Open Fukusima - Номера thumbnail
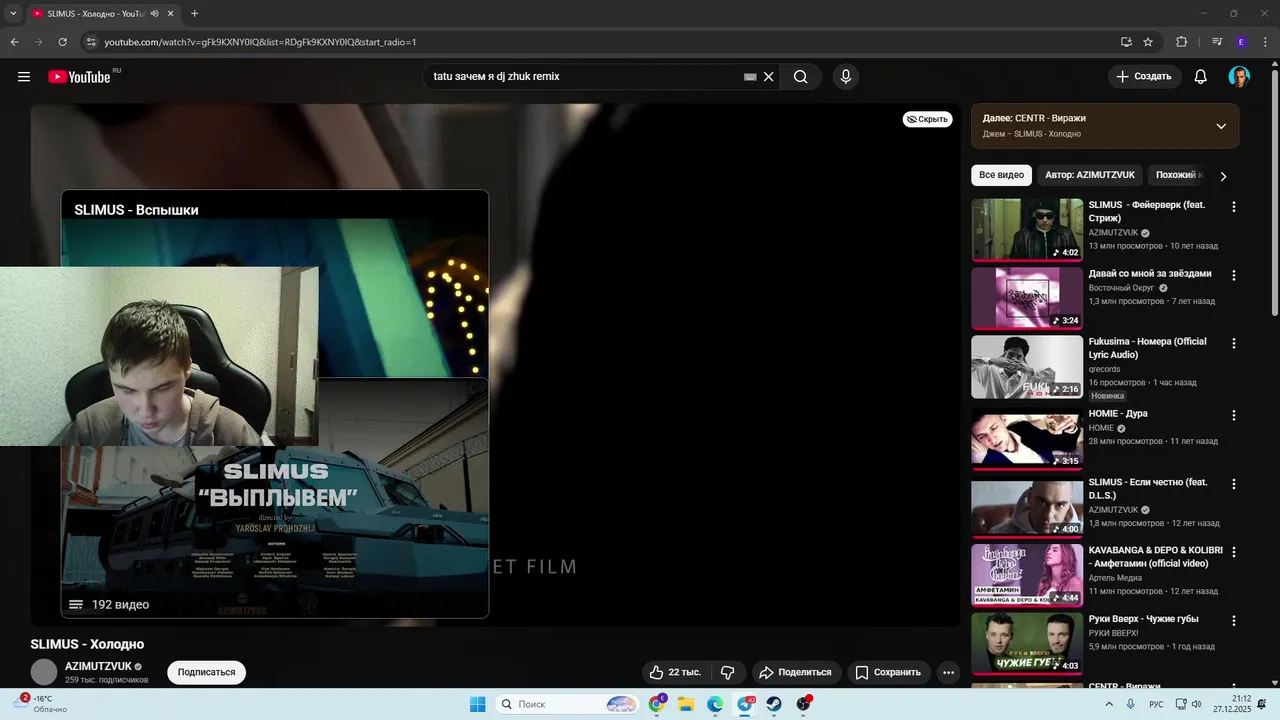This screenshot has width=1280, height=720. point(1027,367)
